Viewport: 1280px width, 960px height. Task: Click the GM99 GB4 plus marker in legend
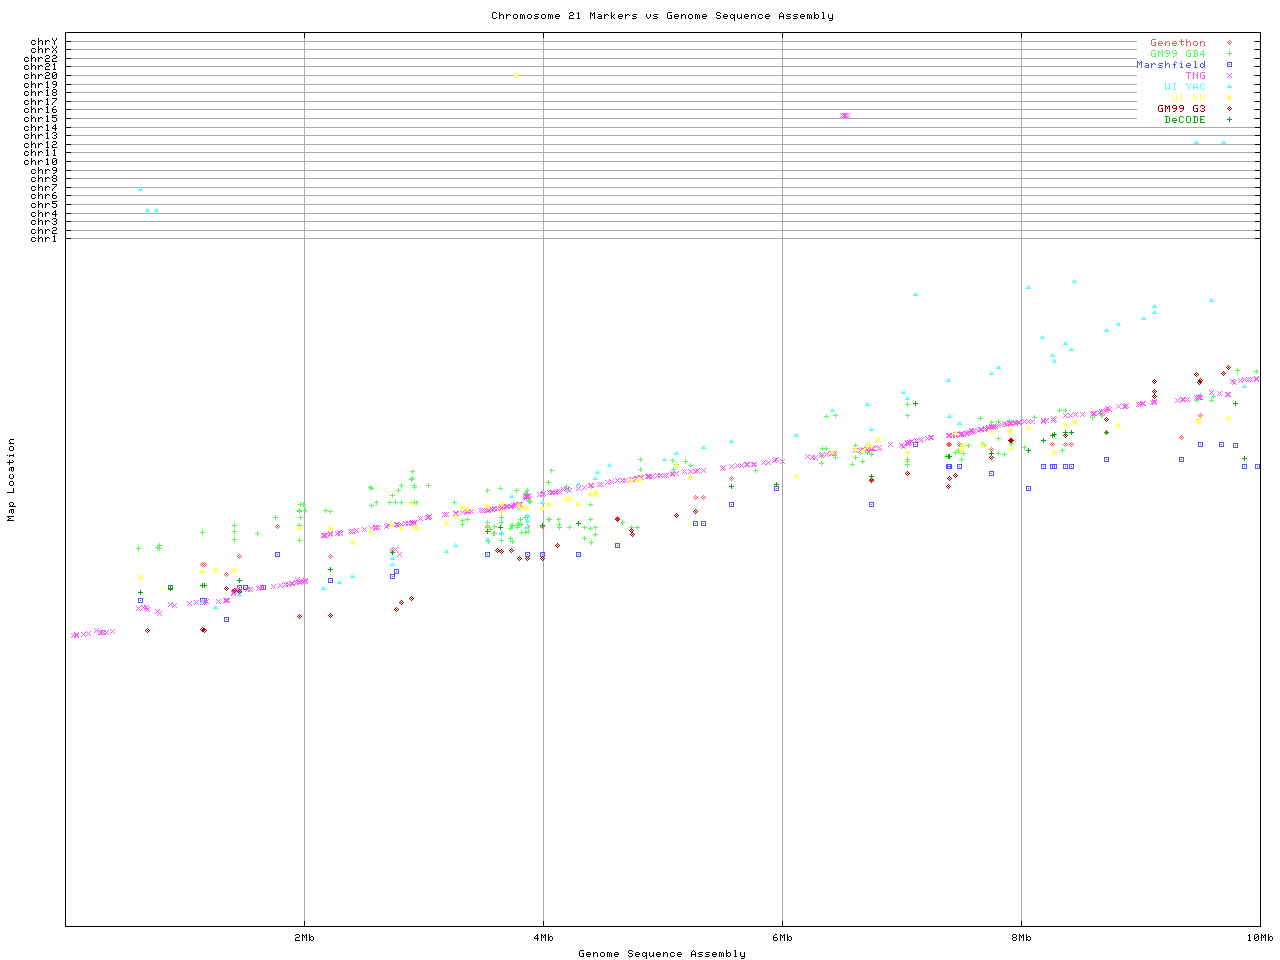point(1229,54)
